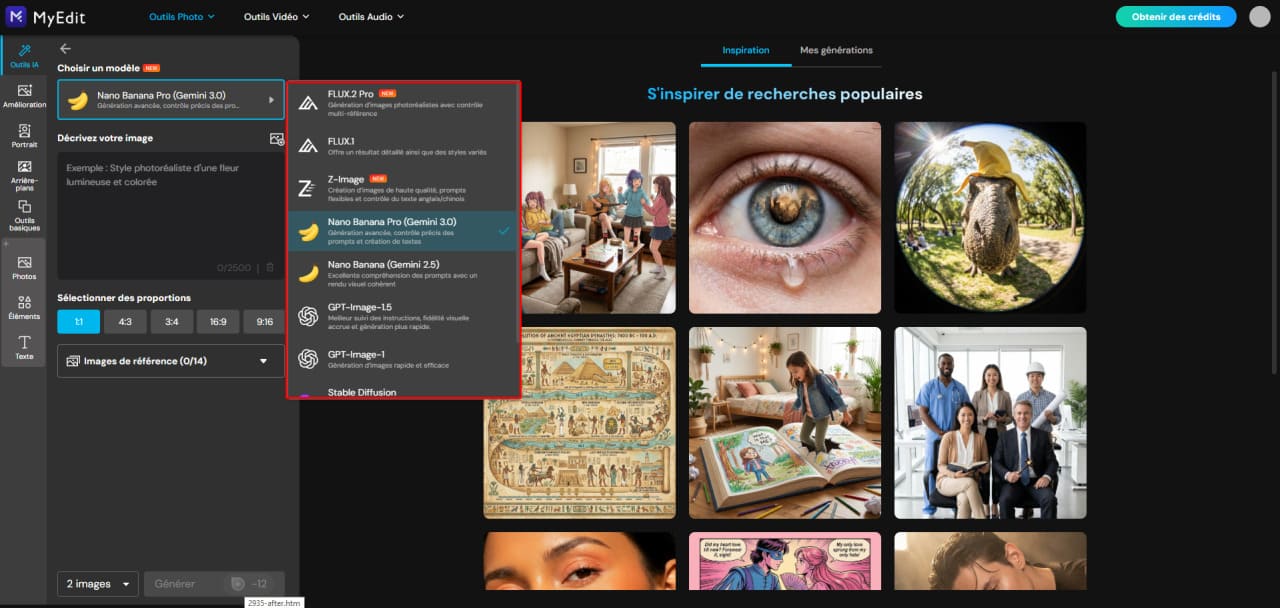Select the 16:9 proportion
This screenshot has height=608, width=1280.
[218, 321]
